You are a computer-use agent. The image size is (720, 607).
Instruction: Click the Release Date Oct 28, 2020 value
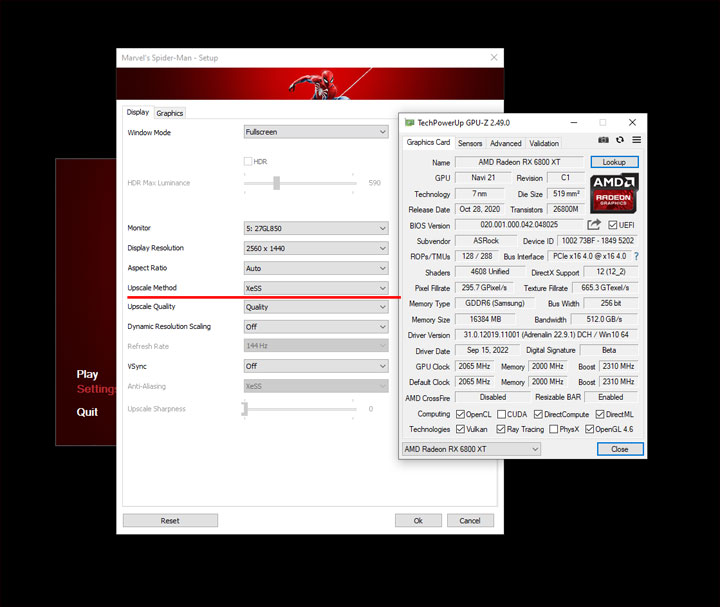480,209
